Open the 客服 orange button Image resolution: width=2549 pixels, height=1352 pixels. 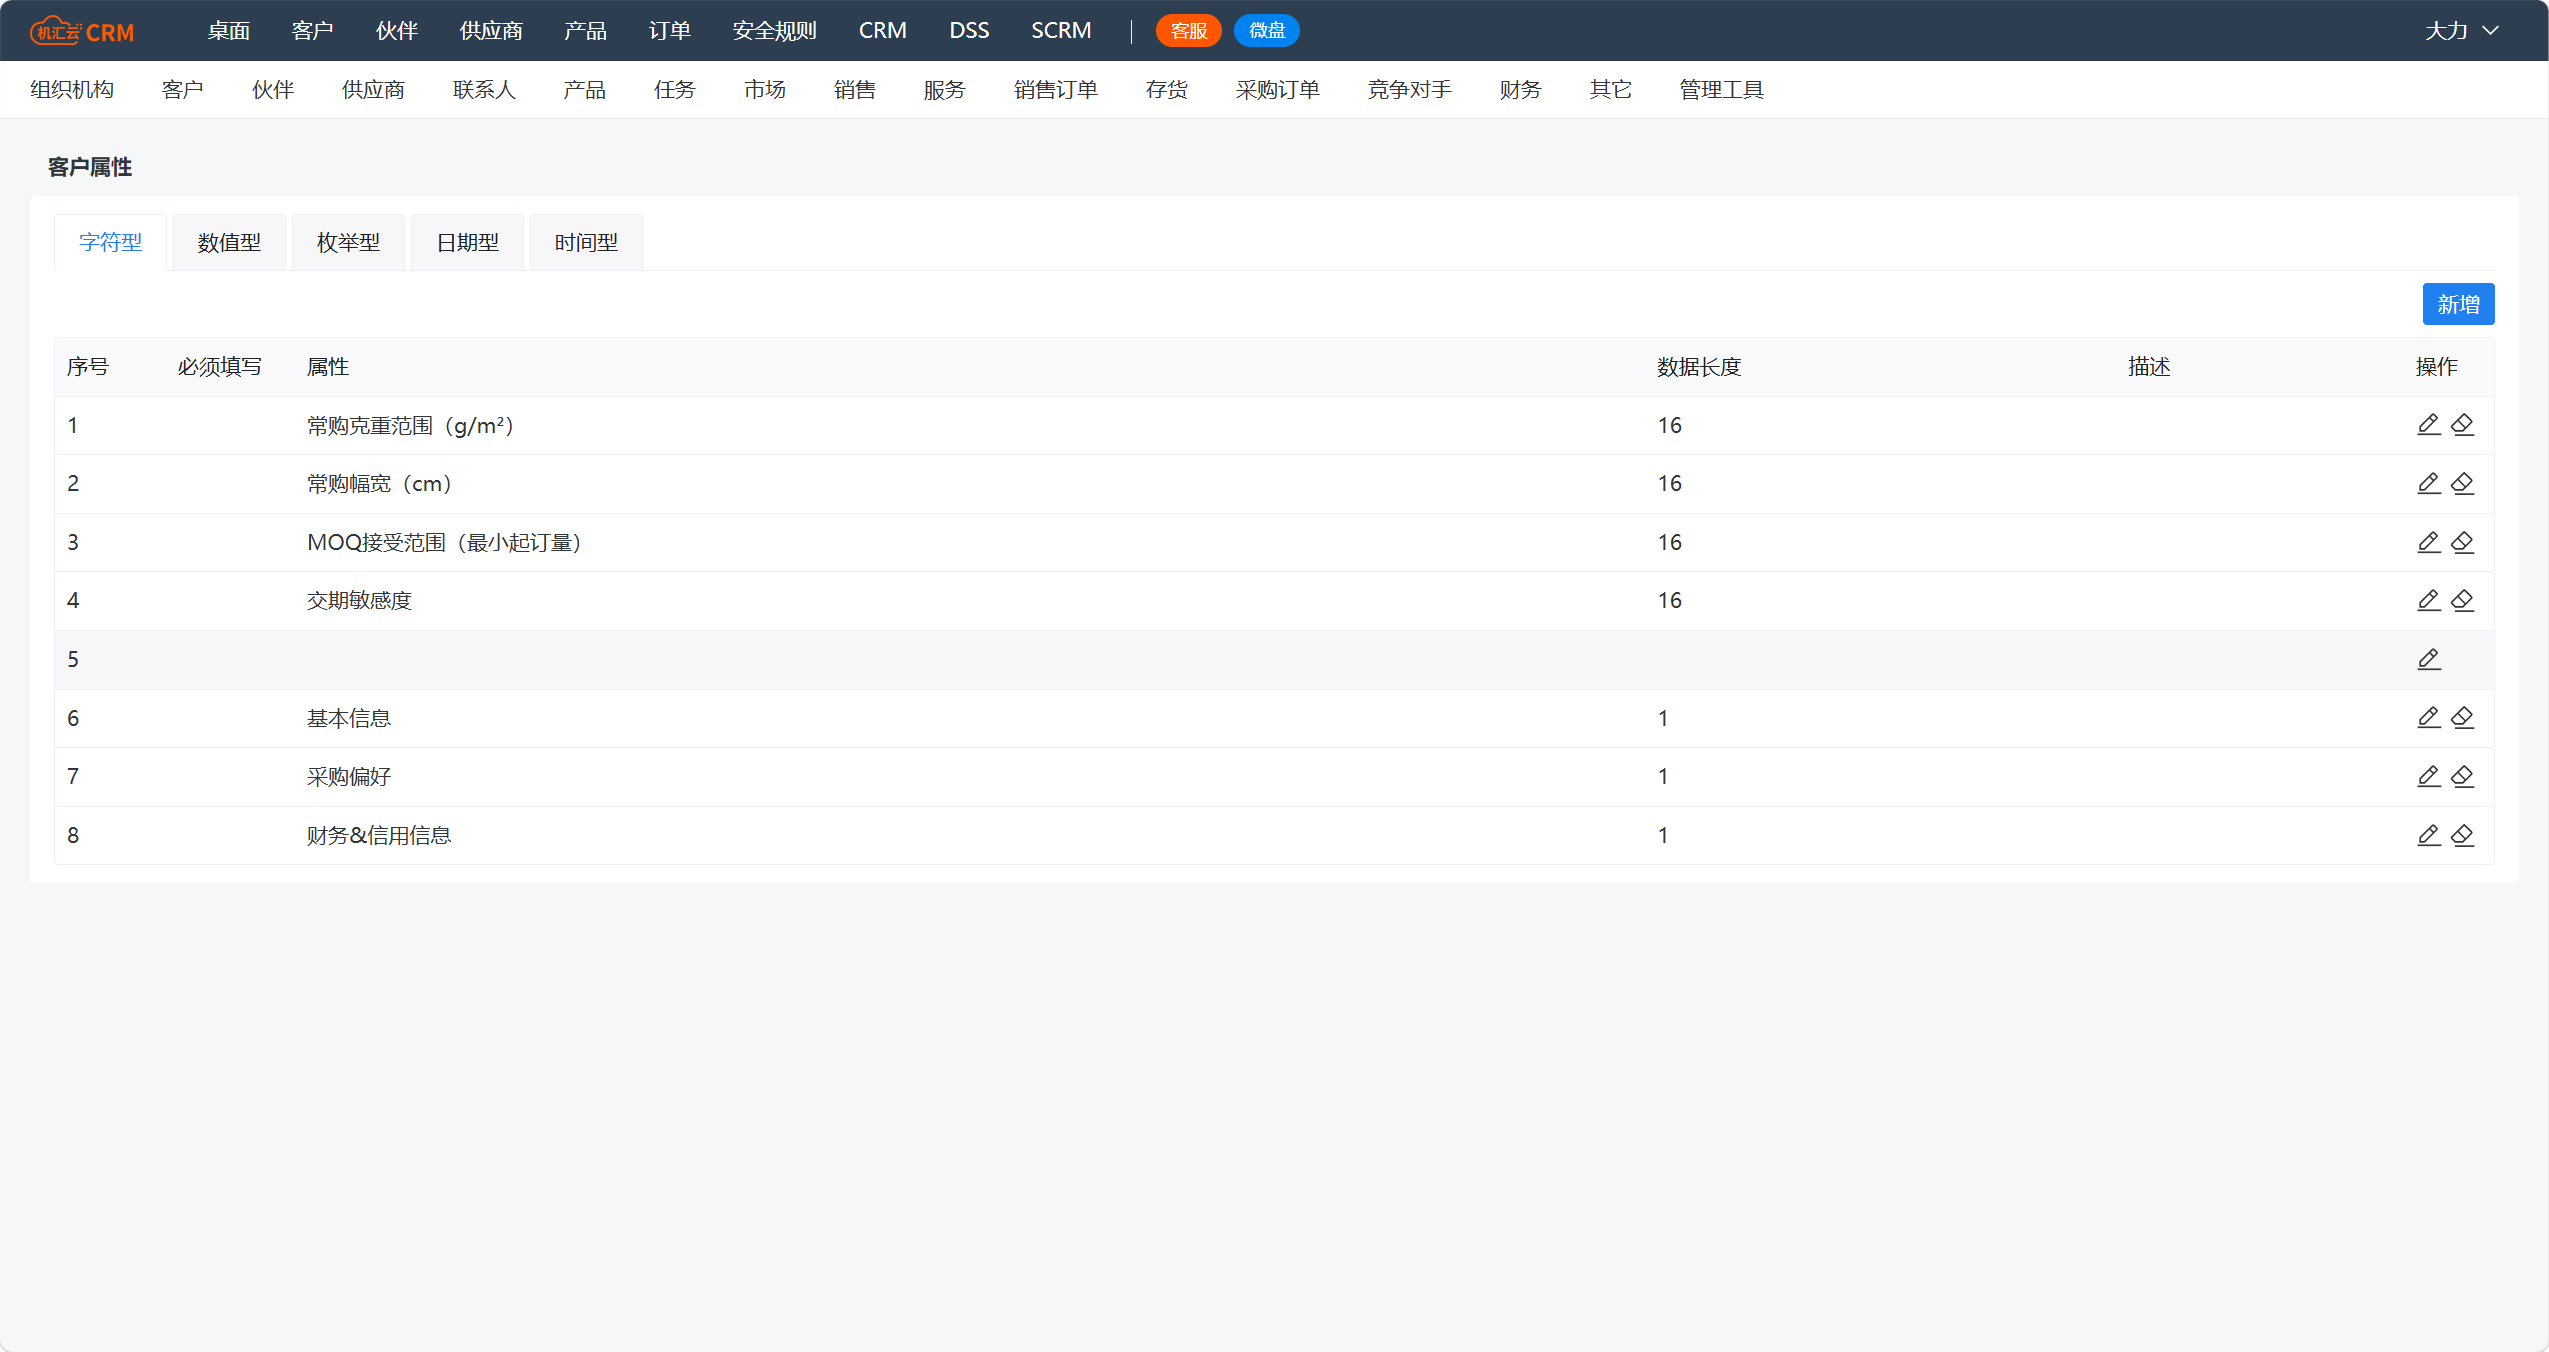1188,31
